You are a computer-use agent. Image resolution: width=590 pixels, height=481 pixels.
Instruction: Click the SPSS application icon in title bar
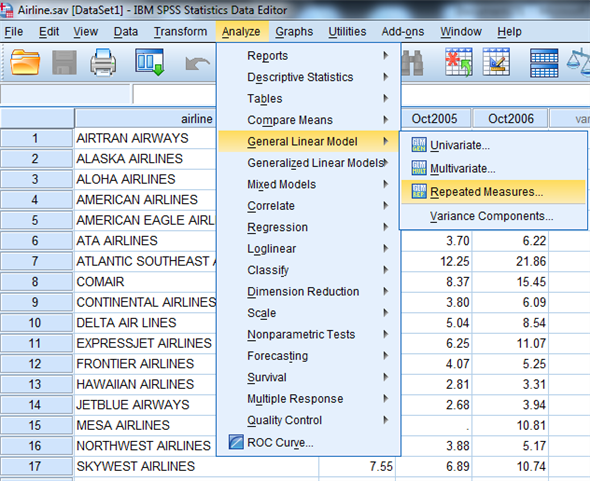pos(6,9)
